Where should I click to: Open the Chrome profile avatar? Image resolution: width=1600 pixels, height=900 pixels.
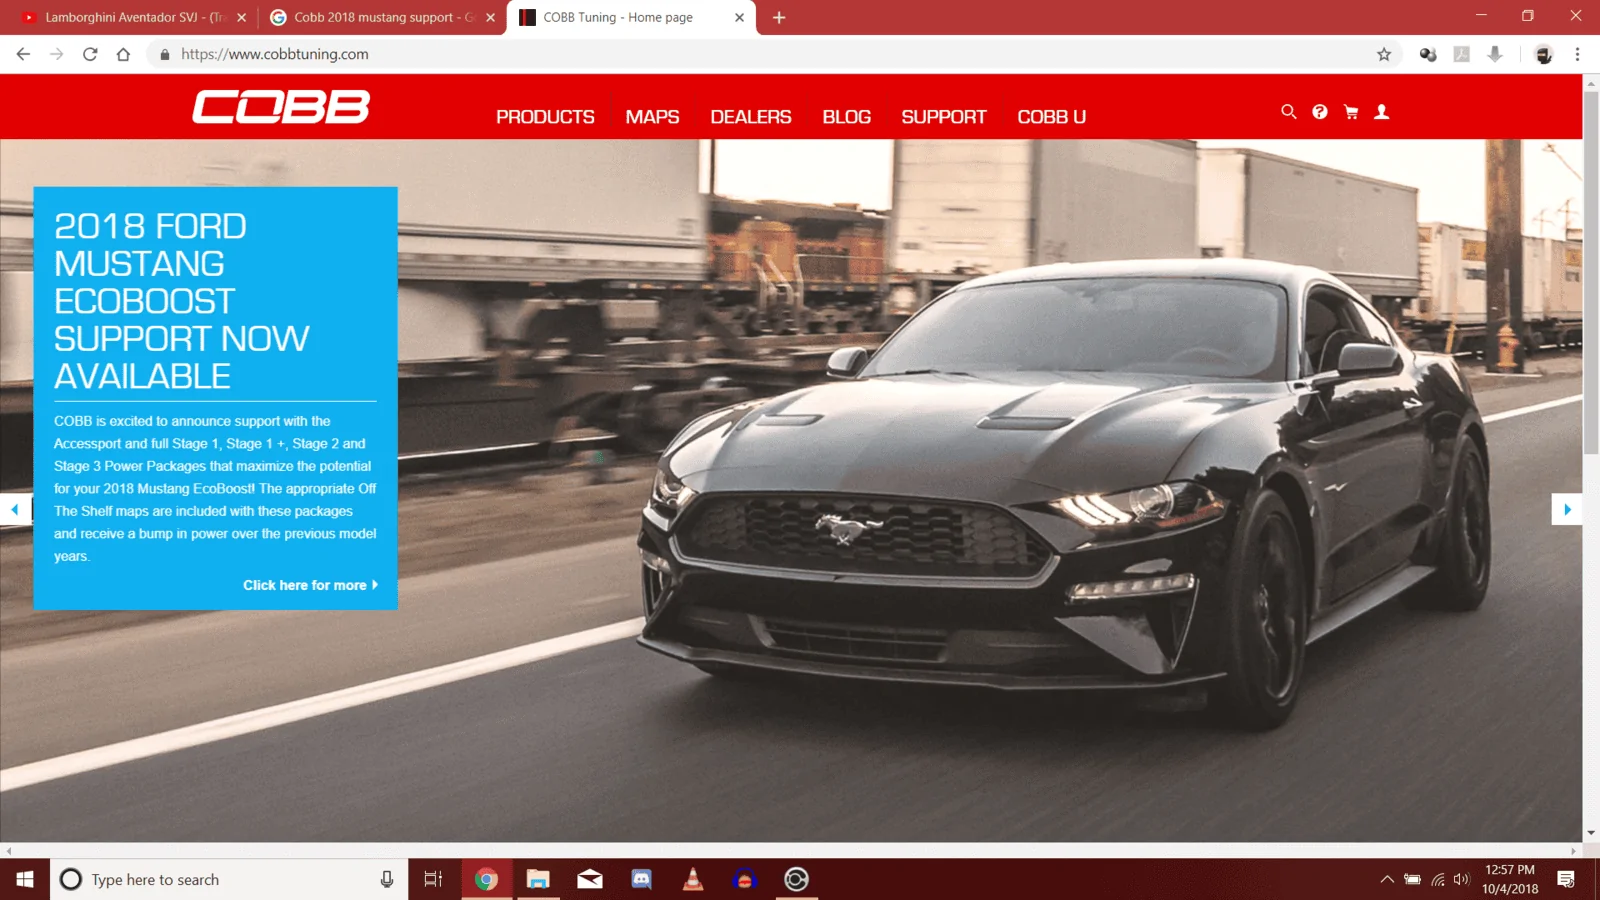[1544, 54]
